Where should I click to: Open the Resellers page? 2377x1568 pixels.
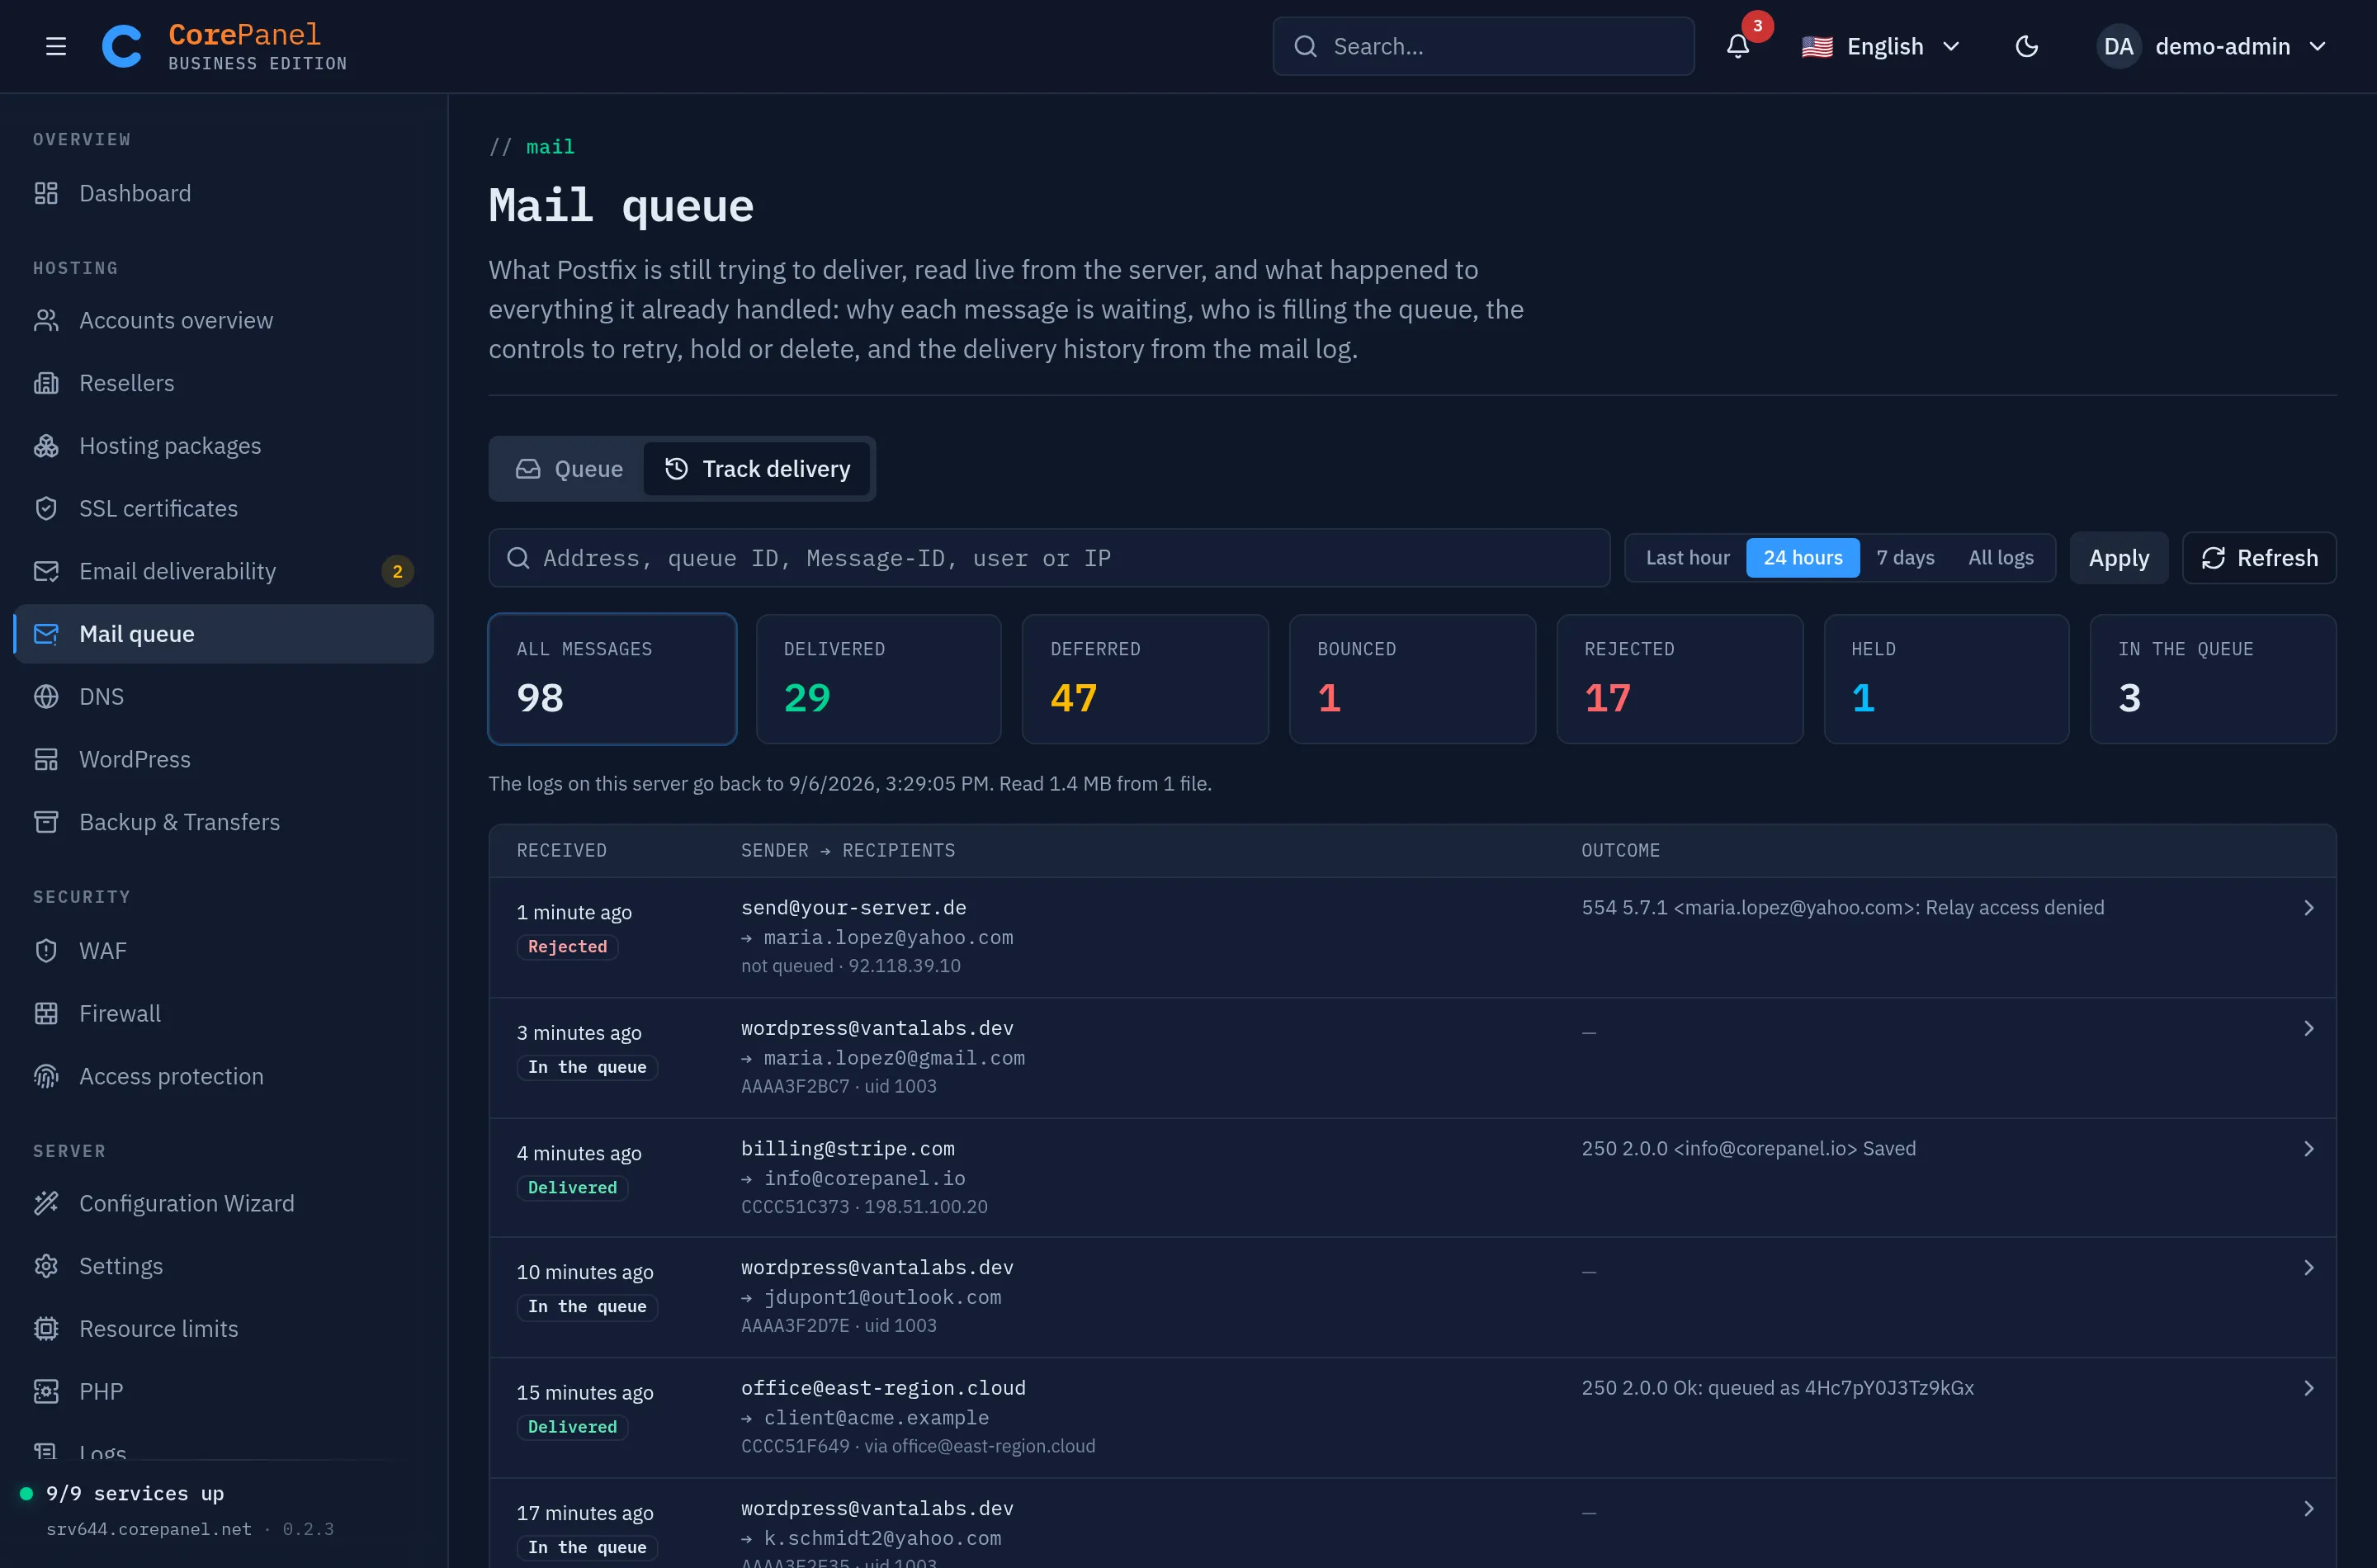coord(224,383)
